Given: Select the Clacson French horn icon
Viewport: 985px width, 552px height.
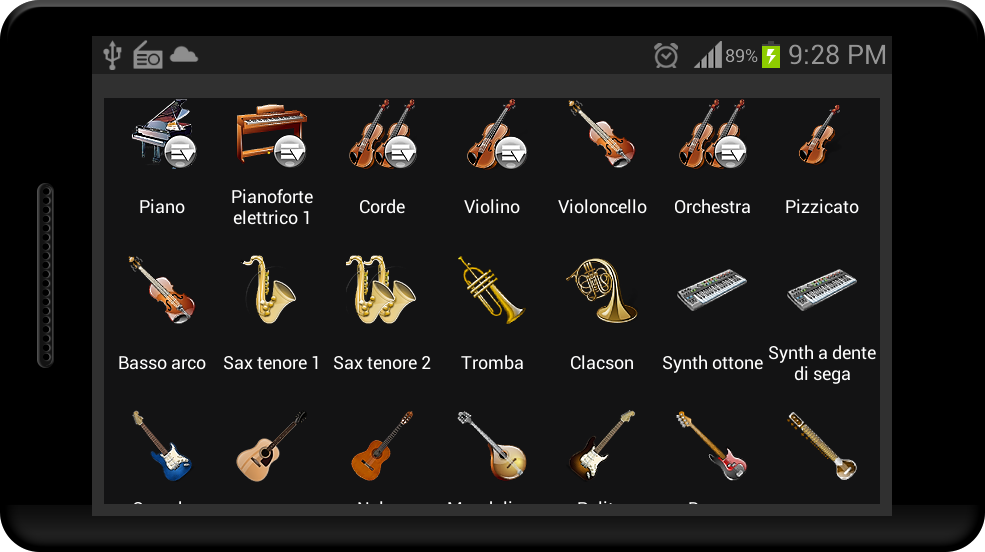Looking at the screenshot, I should pos(602,290).
